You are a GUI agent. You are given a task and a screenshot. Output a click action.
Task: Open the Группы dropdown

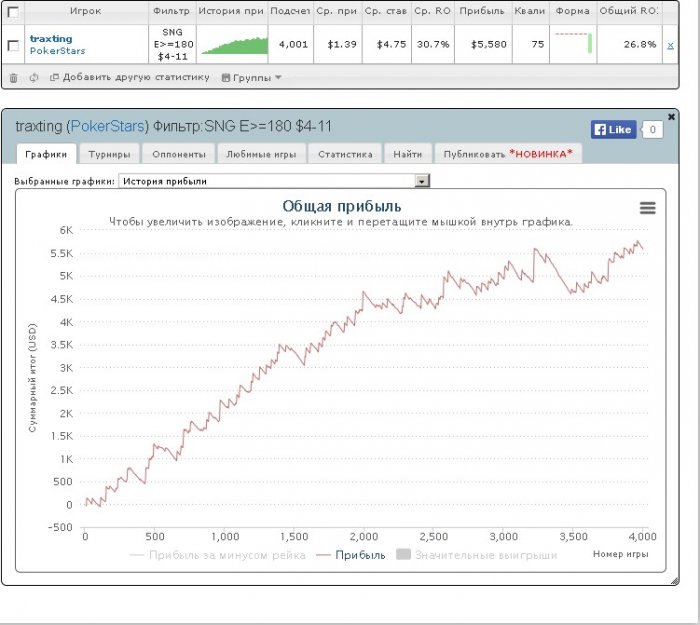coord(252,78)
